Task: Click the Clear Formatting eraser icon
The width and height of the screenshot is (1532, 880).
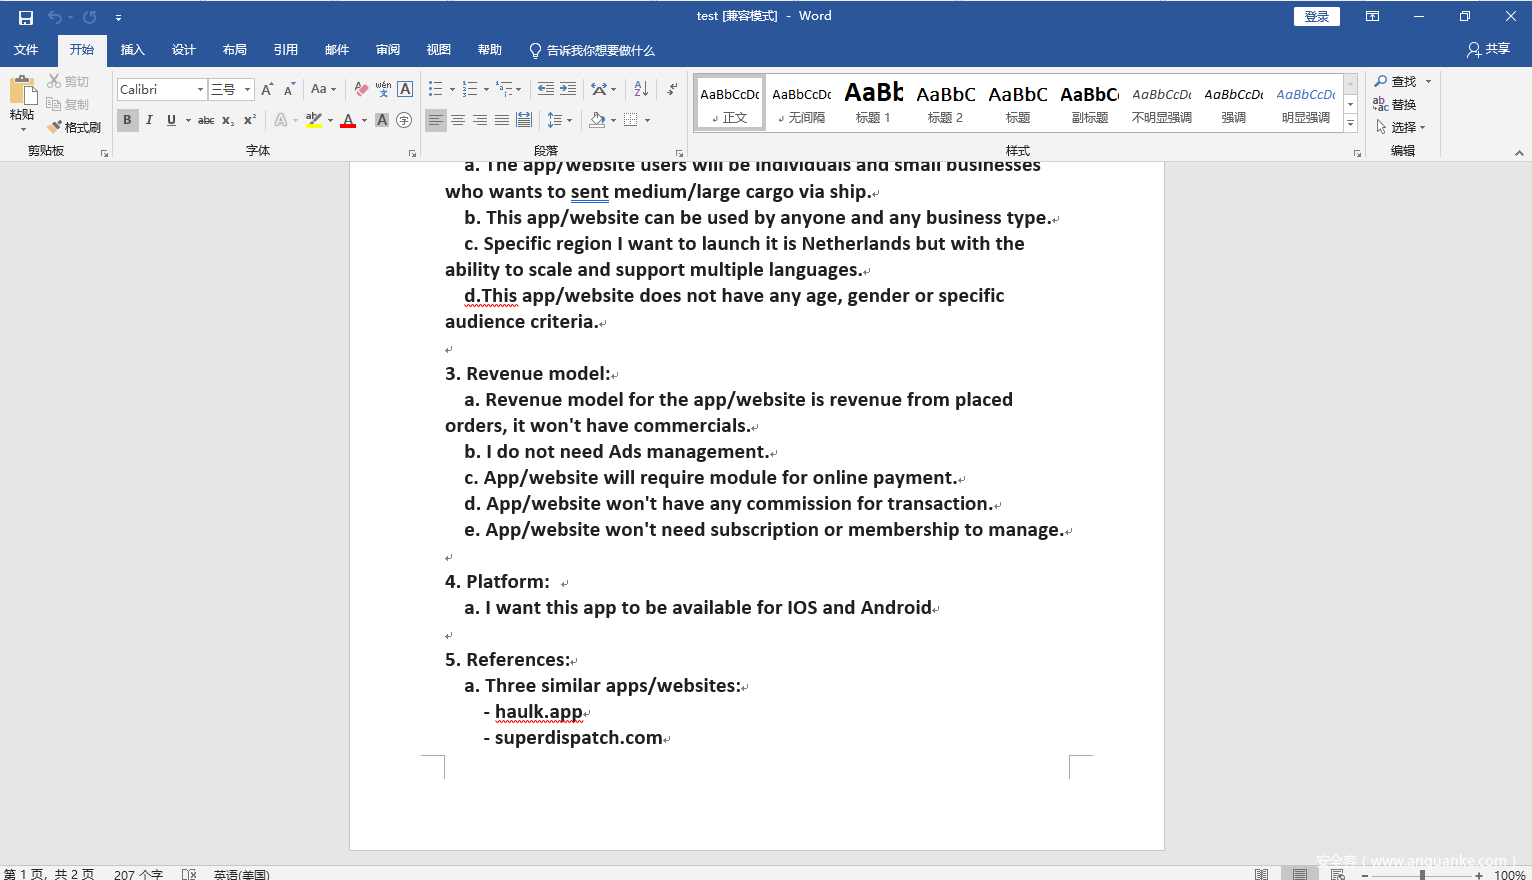Action: [361, 90]
